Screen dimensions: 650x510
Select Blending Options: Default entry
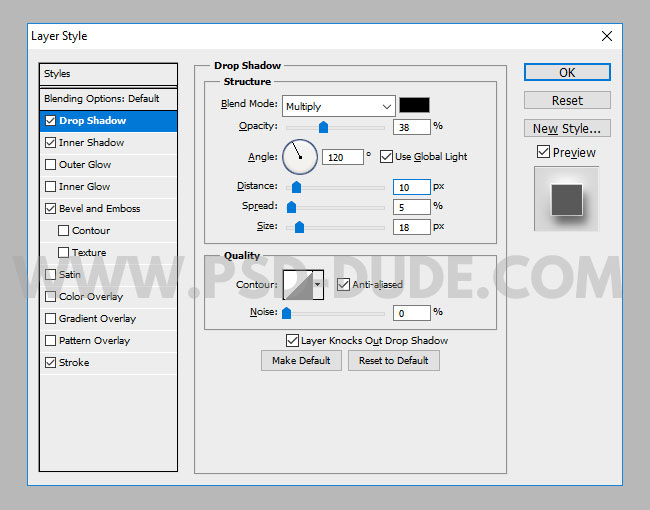[x=108, y=99]
